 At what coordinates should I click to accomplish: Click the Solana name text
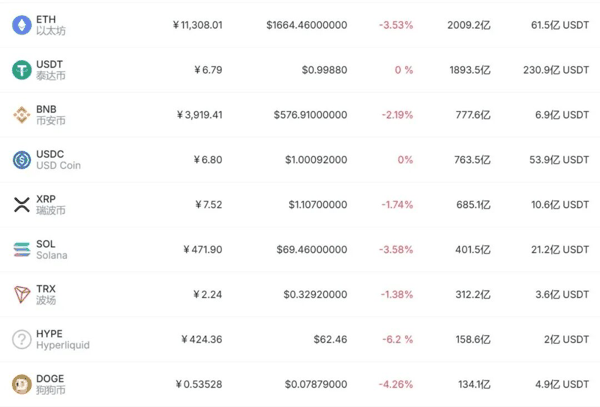pyautogui.click(x=52, y=255)
